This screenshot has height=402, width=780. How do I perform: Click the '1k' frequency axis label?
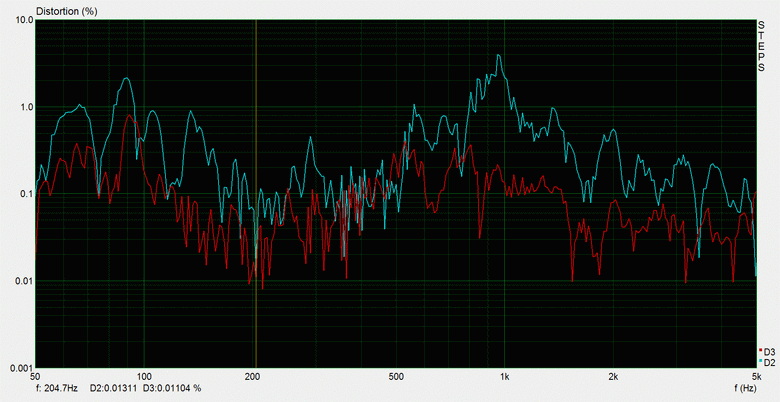(x=505, y=377)
